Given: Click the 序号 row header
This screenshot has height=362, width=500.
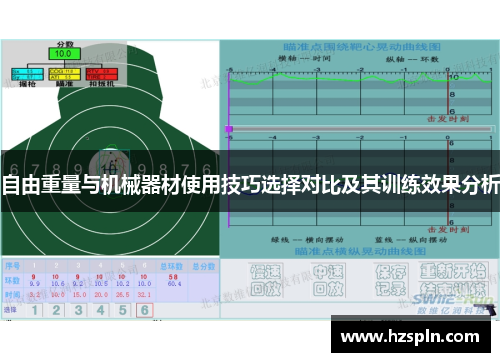Looking at the screenshot, I should (x=12, y=266).
